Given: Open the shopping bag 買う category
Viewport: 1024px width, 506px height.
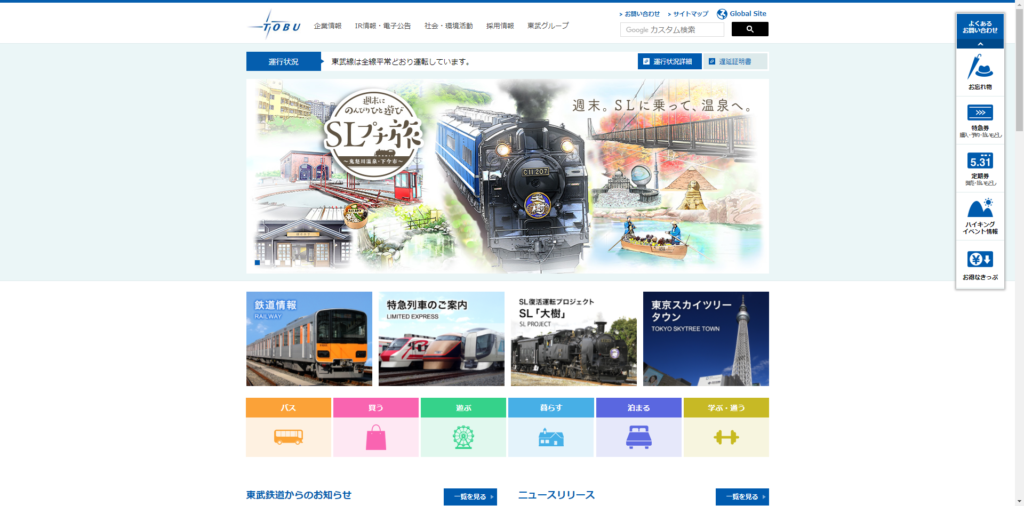Looking at the screenshot, I should (376, 437).
